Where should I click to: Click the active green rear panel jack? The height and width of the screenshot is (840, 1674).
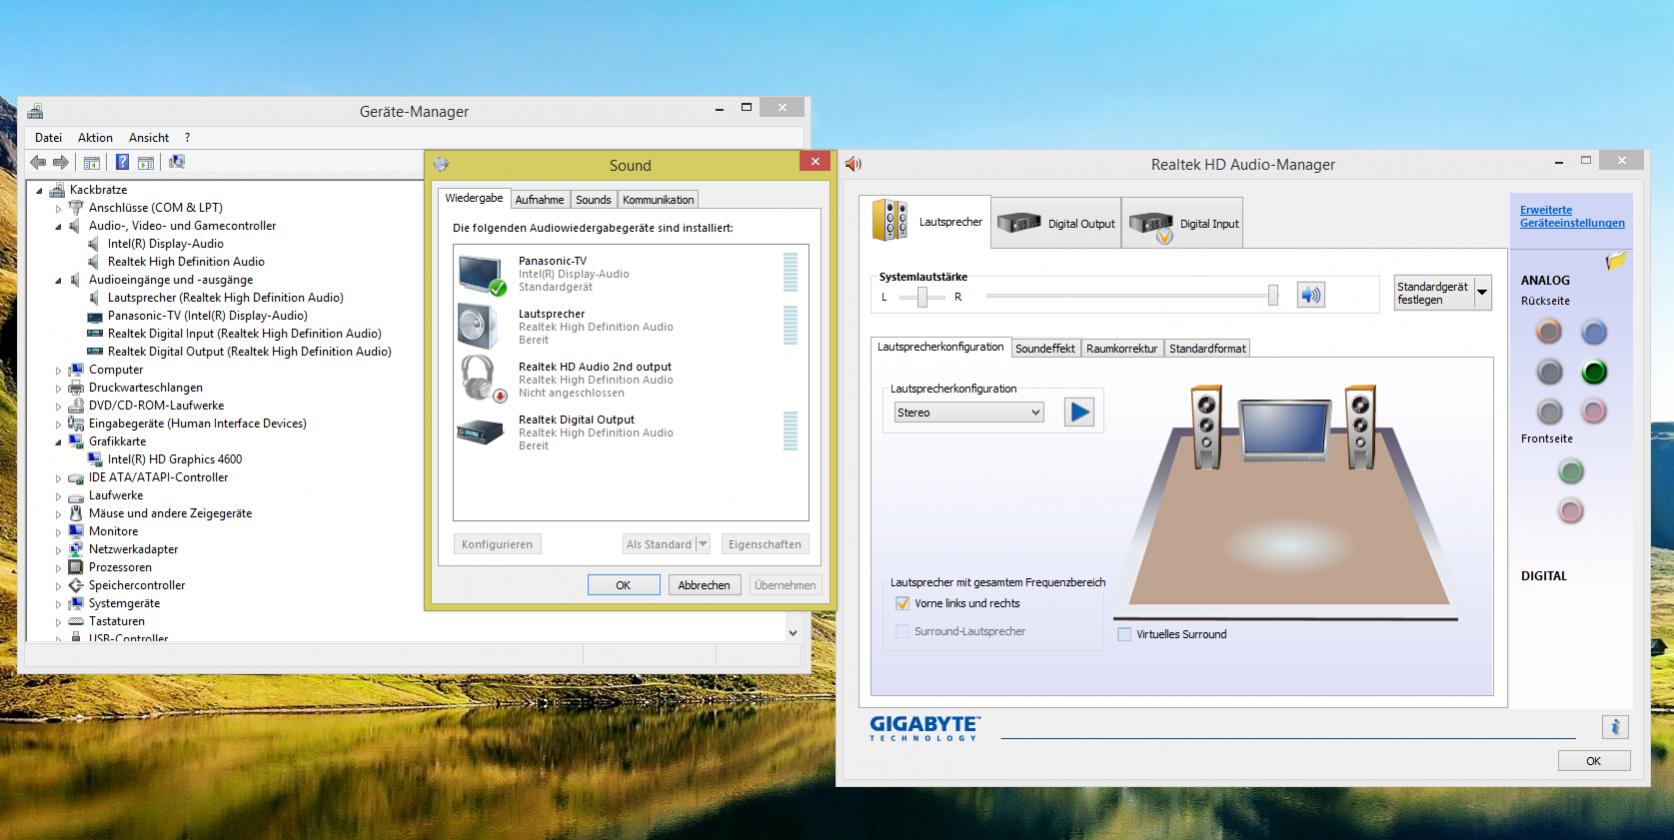pos(1594,372)
